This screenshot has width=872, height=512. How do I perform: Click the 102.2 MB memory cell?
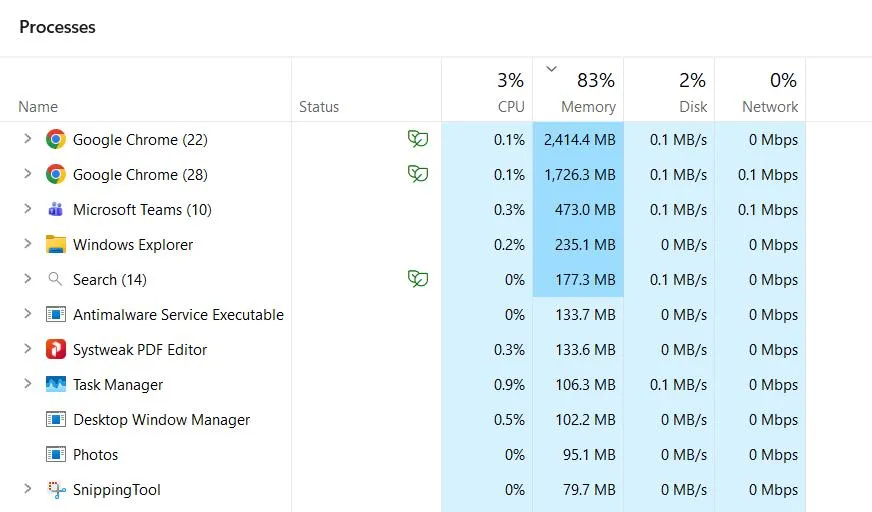pos(578,420)
